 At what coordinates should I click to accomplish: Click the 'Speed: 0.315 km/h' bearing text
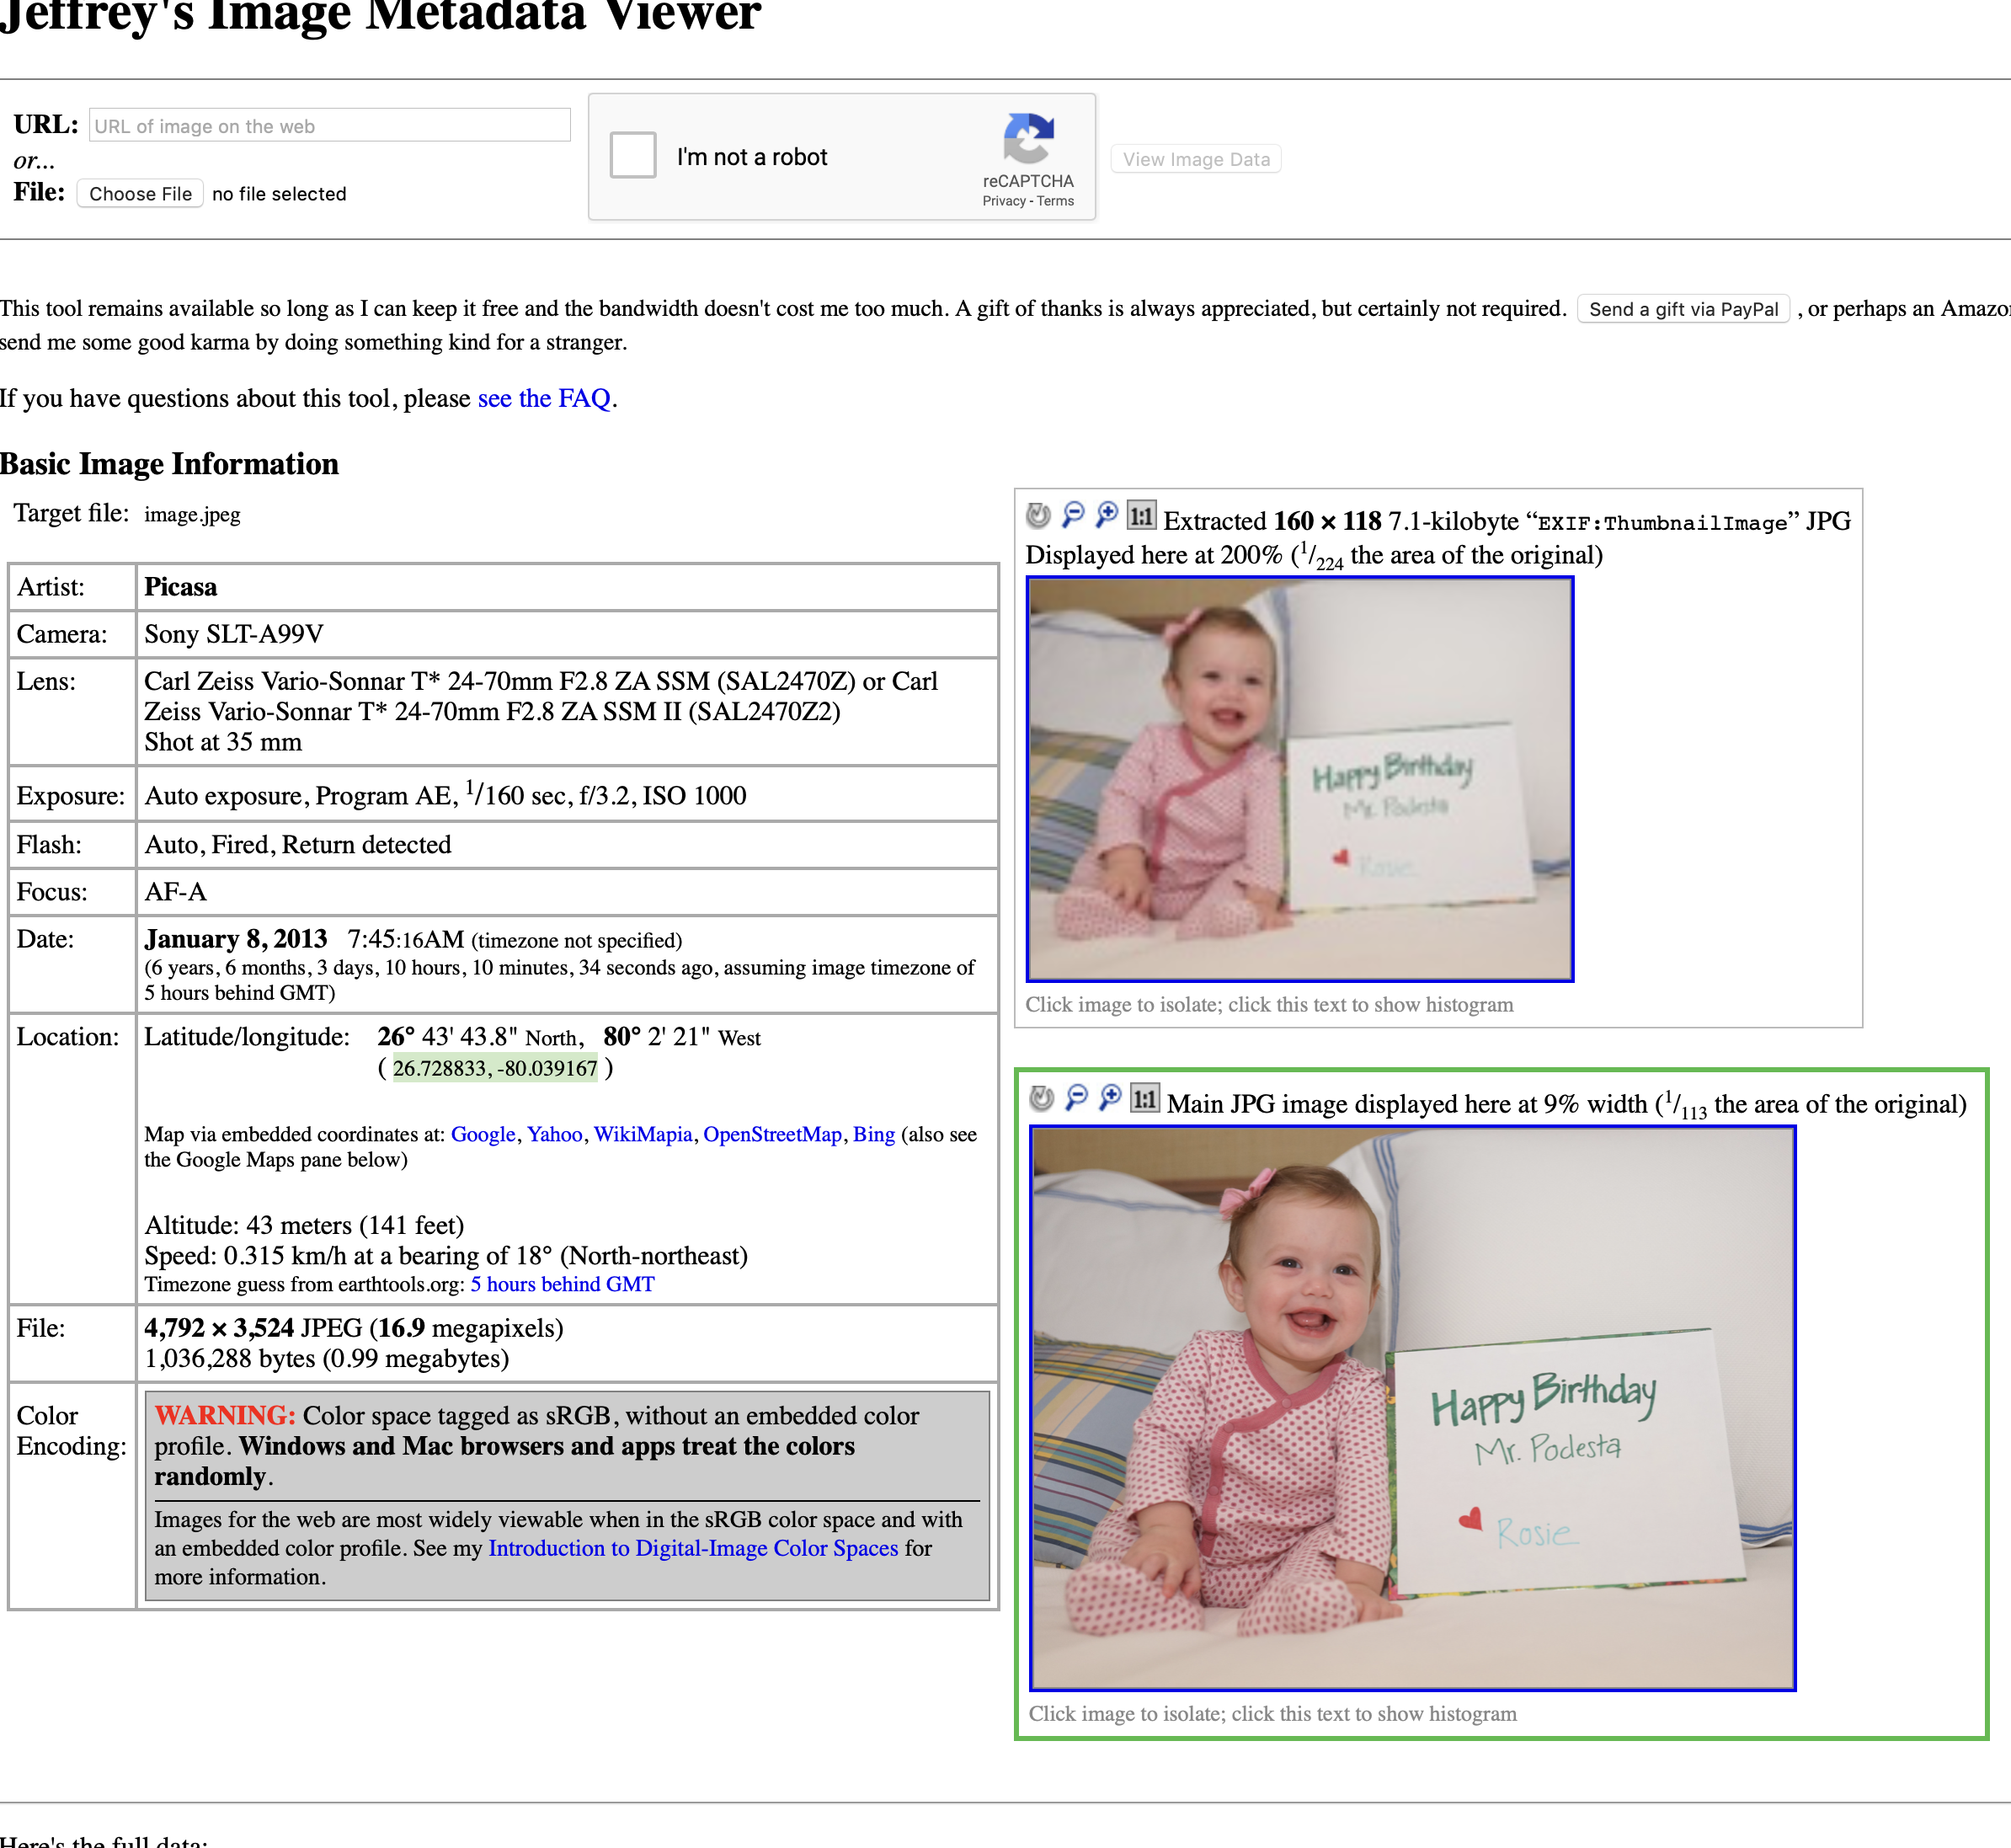pyautogui.click(x=446, y=1256)
